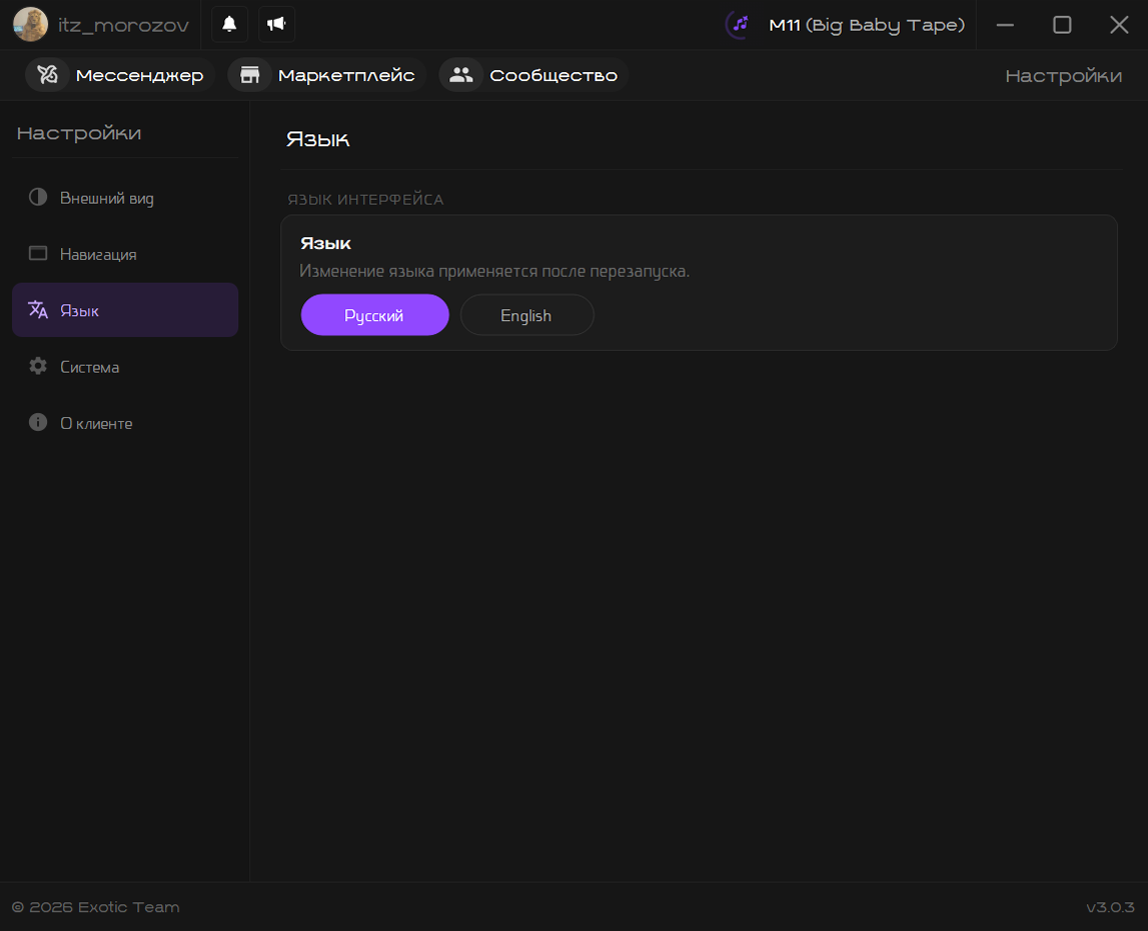1148x931 pixels.
Task: Open the announcements megaphone icon
Action: pyautogui.click(x=276, y=24)
